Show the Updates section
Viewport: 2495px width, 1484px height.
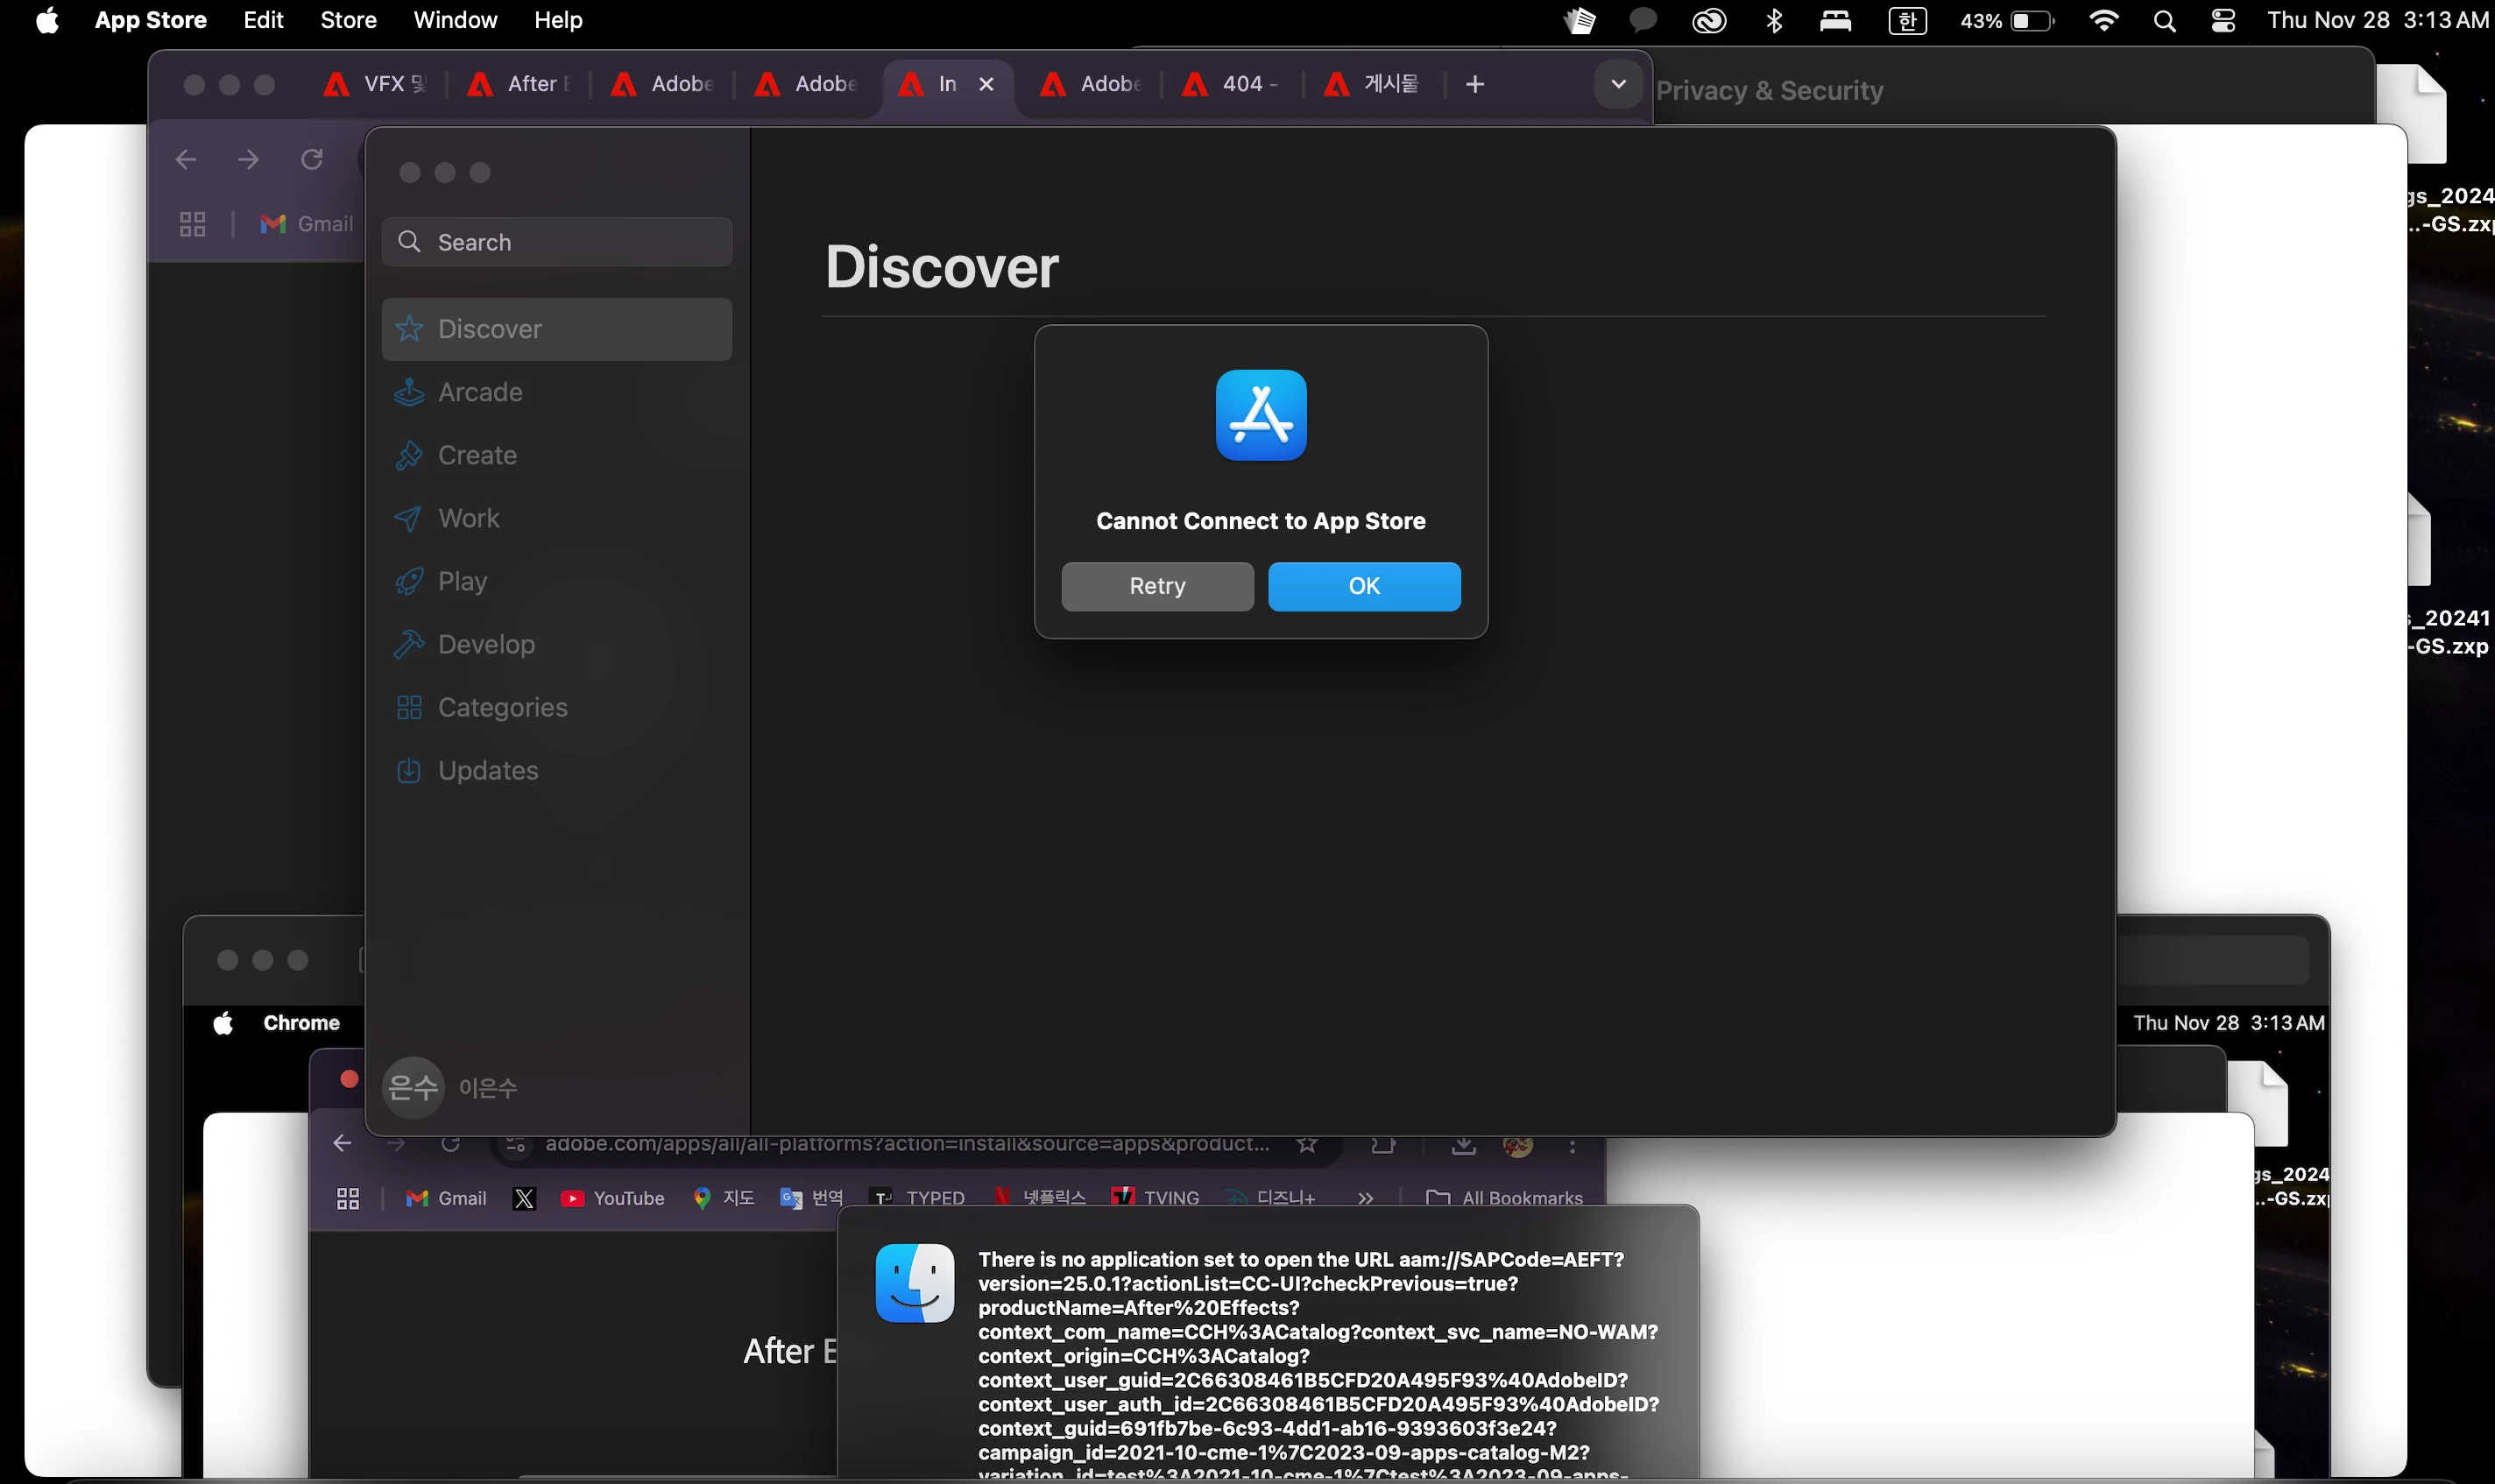pos(488,770)
